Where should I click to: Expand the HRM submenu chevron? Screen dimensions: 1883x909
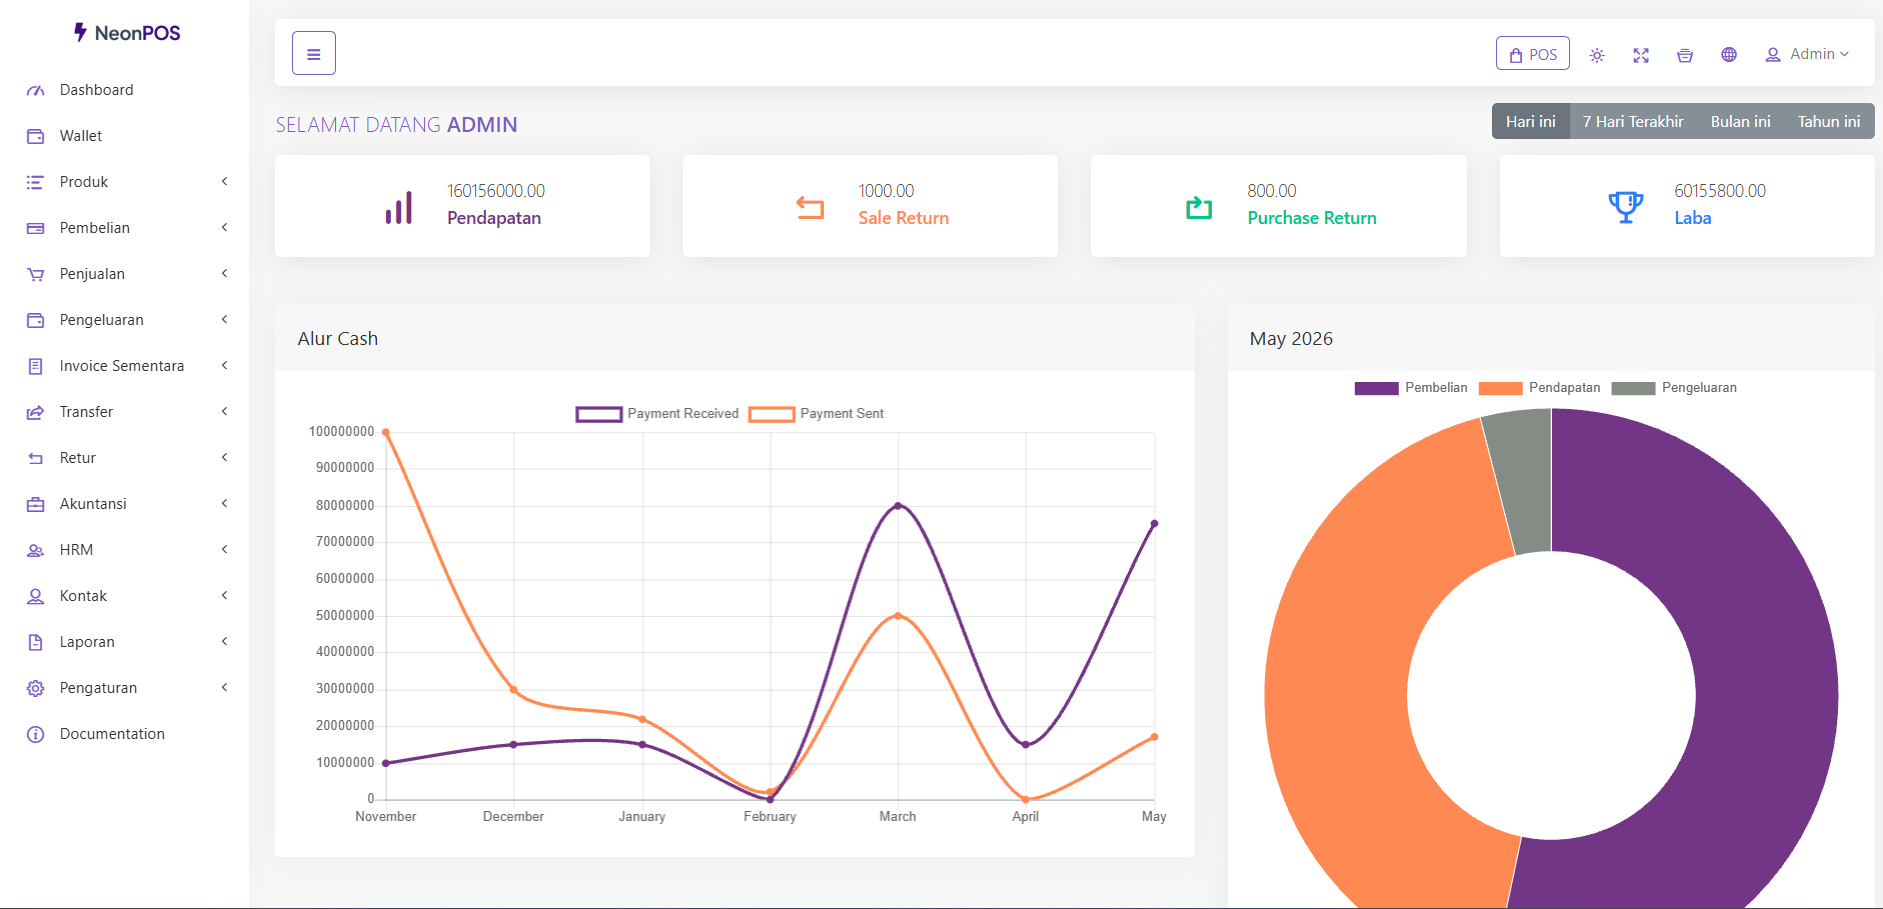225,549
